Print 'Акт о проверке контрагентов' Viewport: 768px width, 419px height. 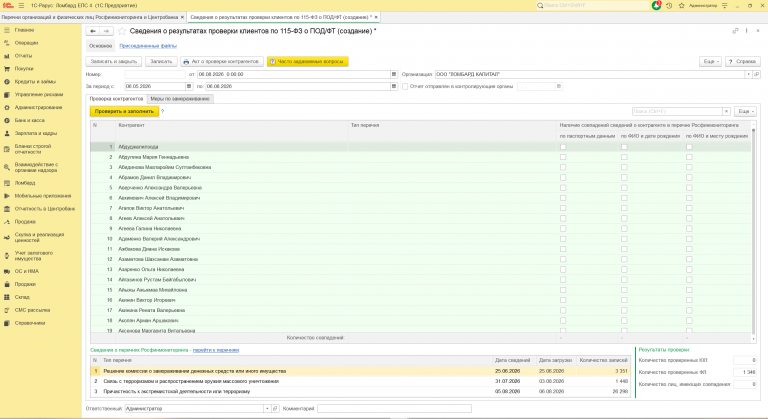(222, 62)
